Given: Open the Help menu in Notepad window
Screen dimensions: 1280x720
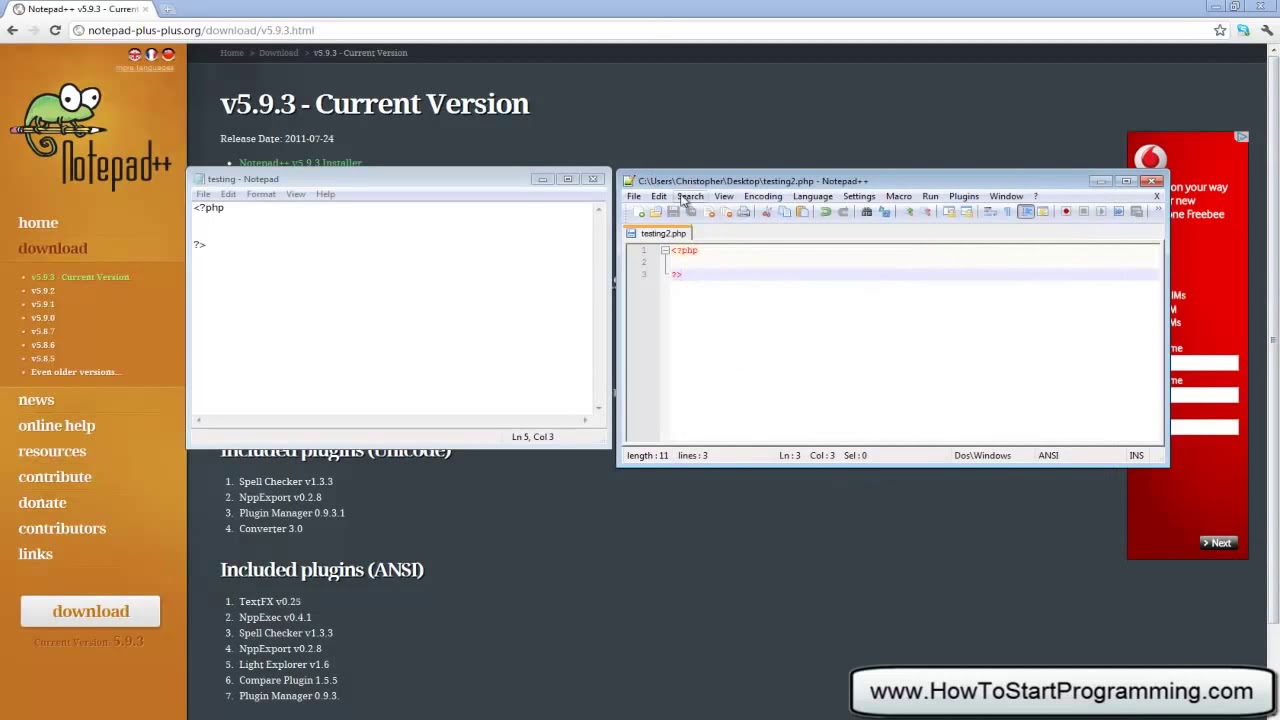Looking at the screenshot, I should coord(325,194).
